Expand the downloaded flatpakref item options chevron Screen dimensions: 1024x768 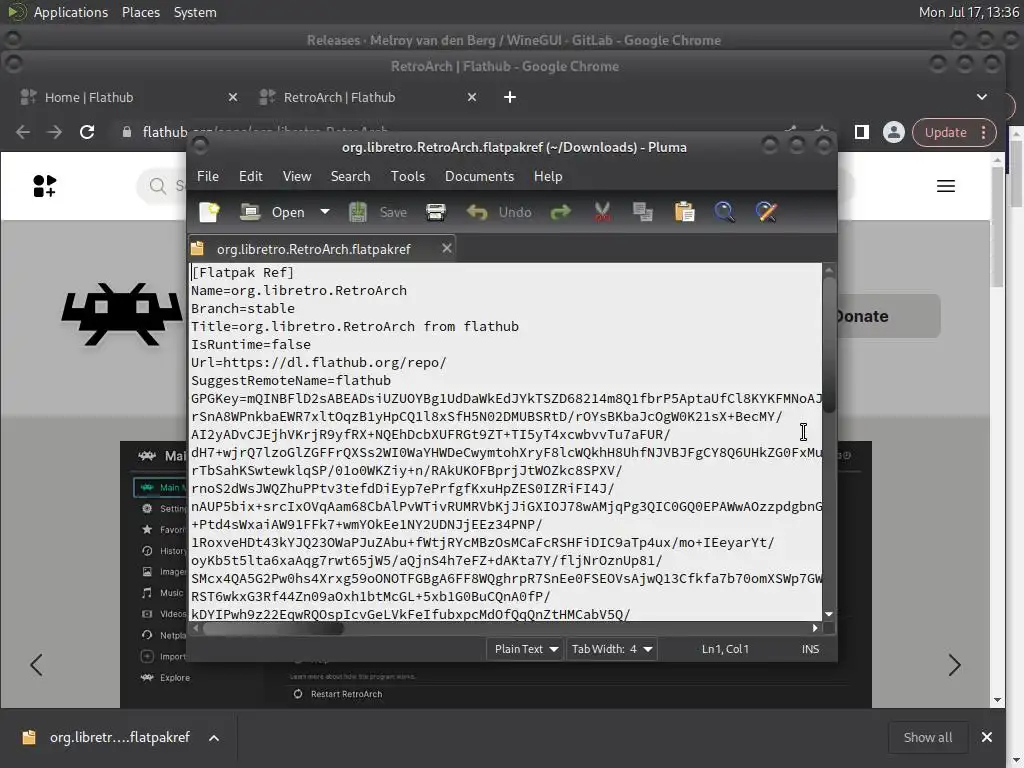(214, 738)
